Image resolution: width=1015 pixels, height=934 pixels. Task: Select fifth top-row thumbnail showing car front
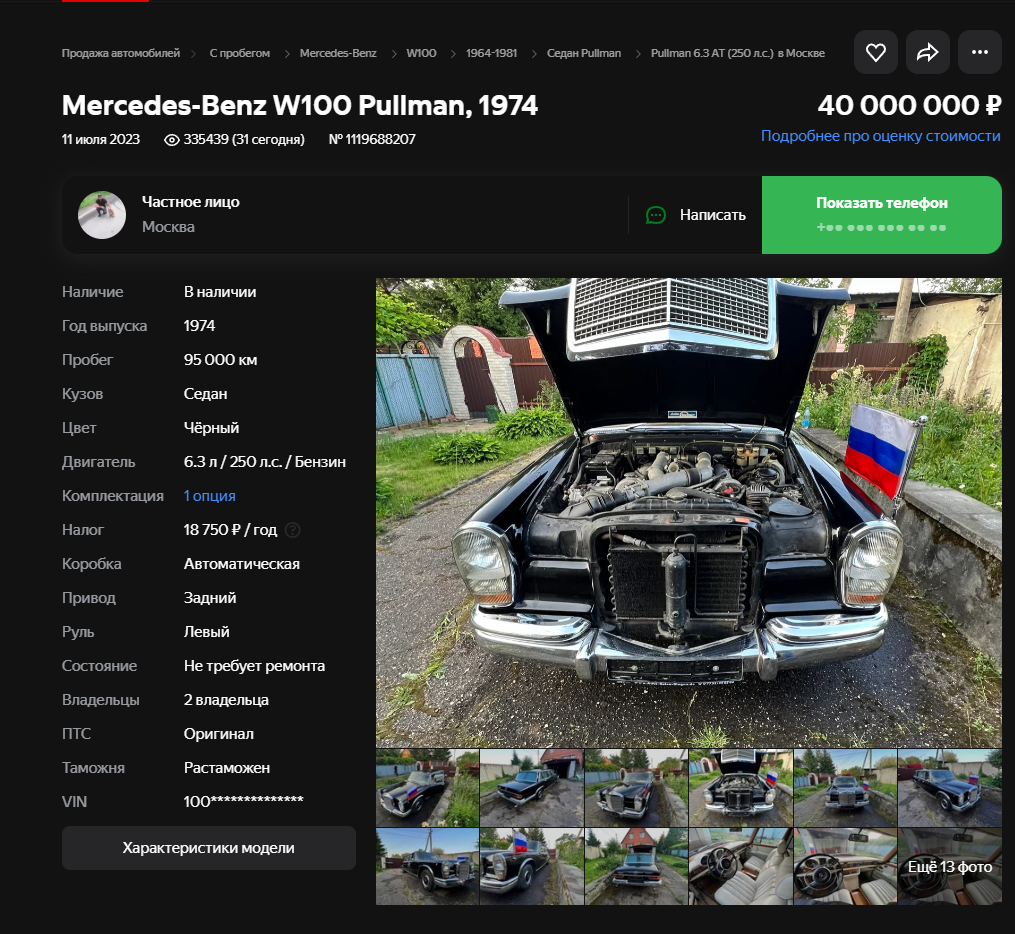pyautogui.click(x=845, y=788)
